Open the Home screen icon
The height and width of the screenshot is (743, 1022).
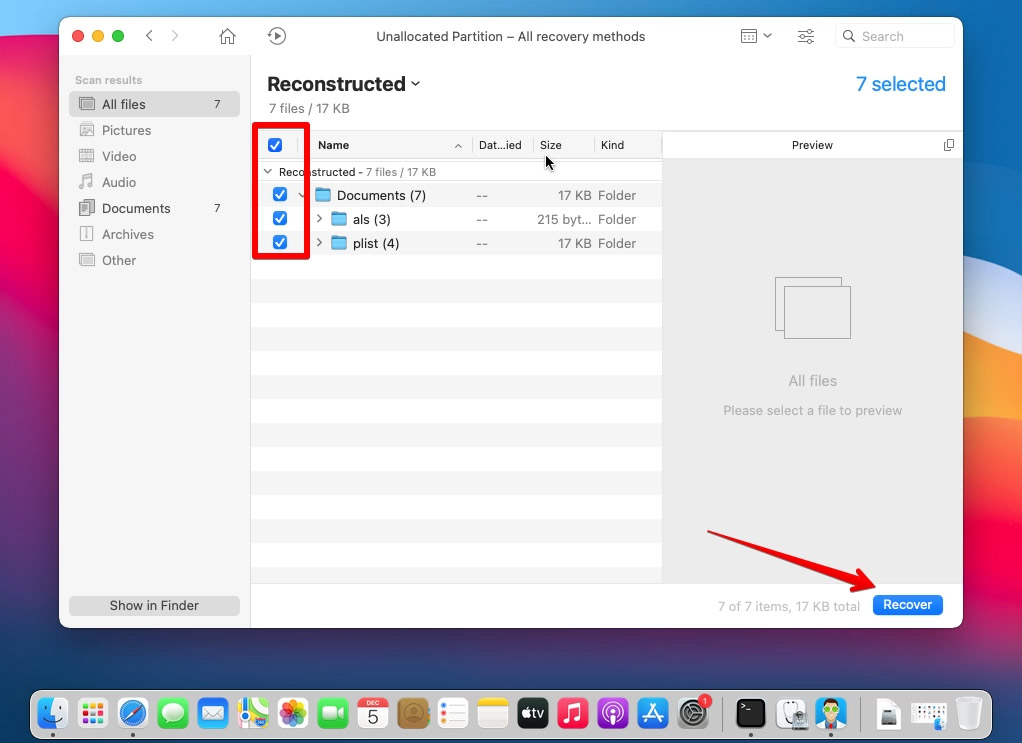pos(227,36)
